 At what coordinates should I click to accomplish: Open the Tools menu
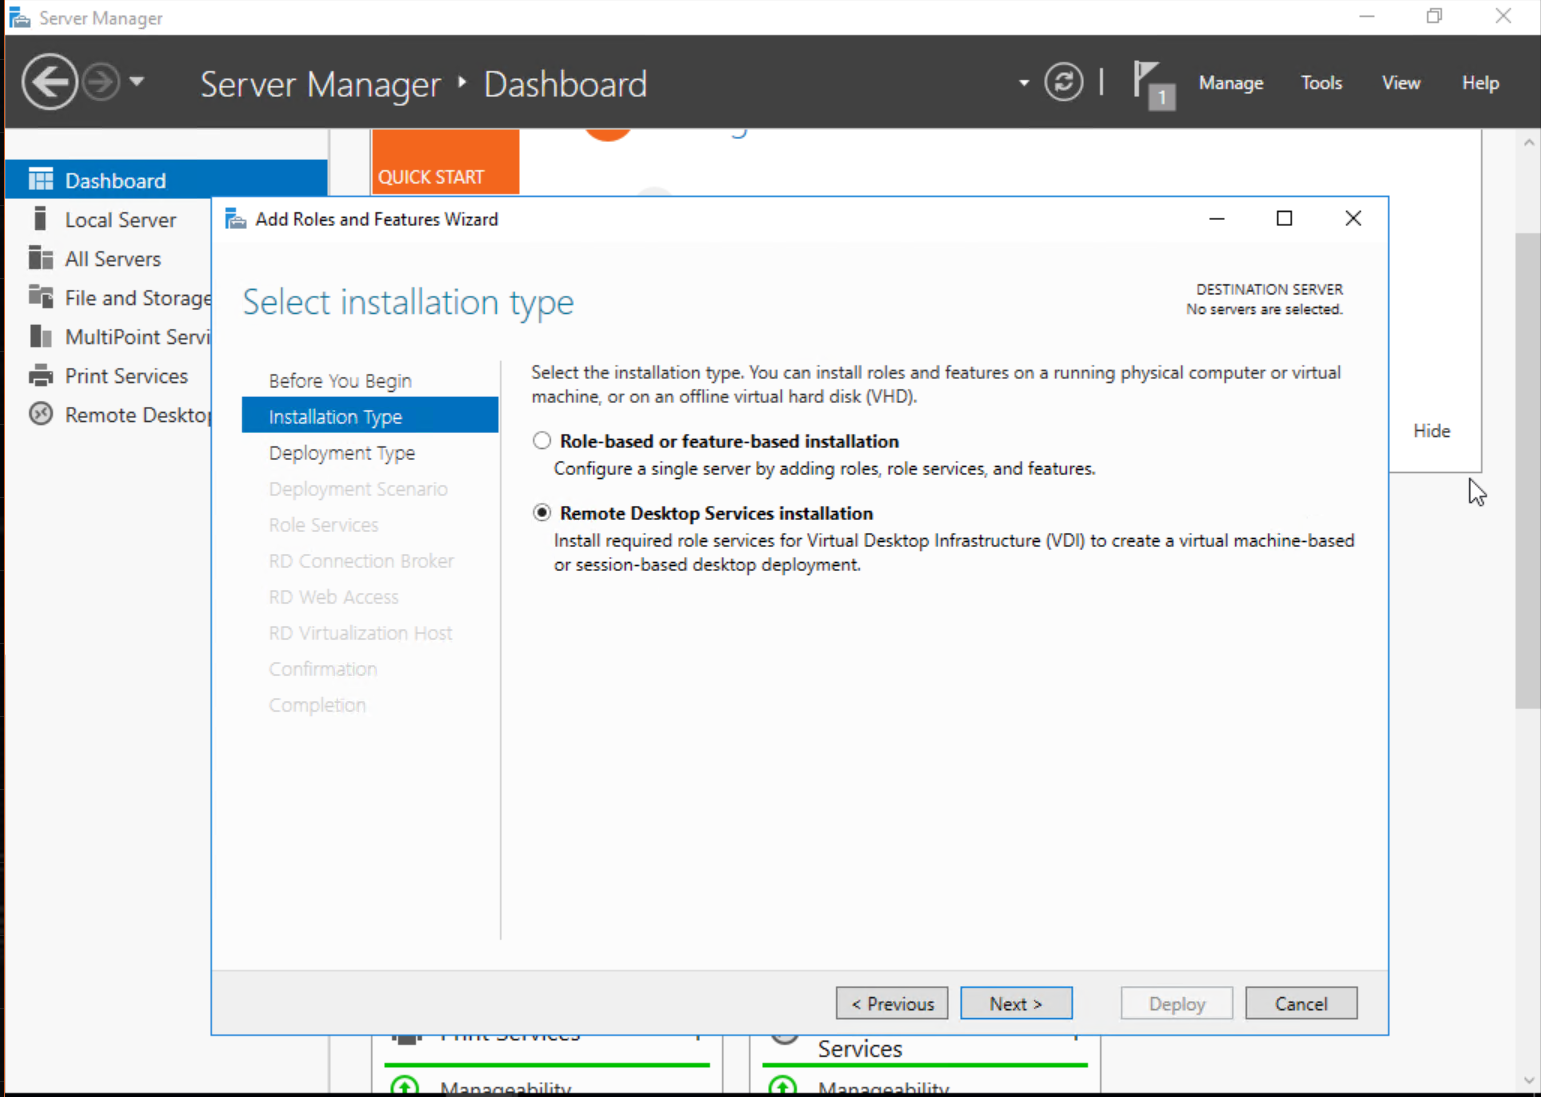point(1321,83)
